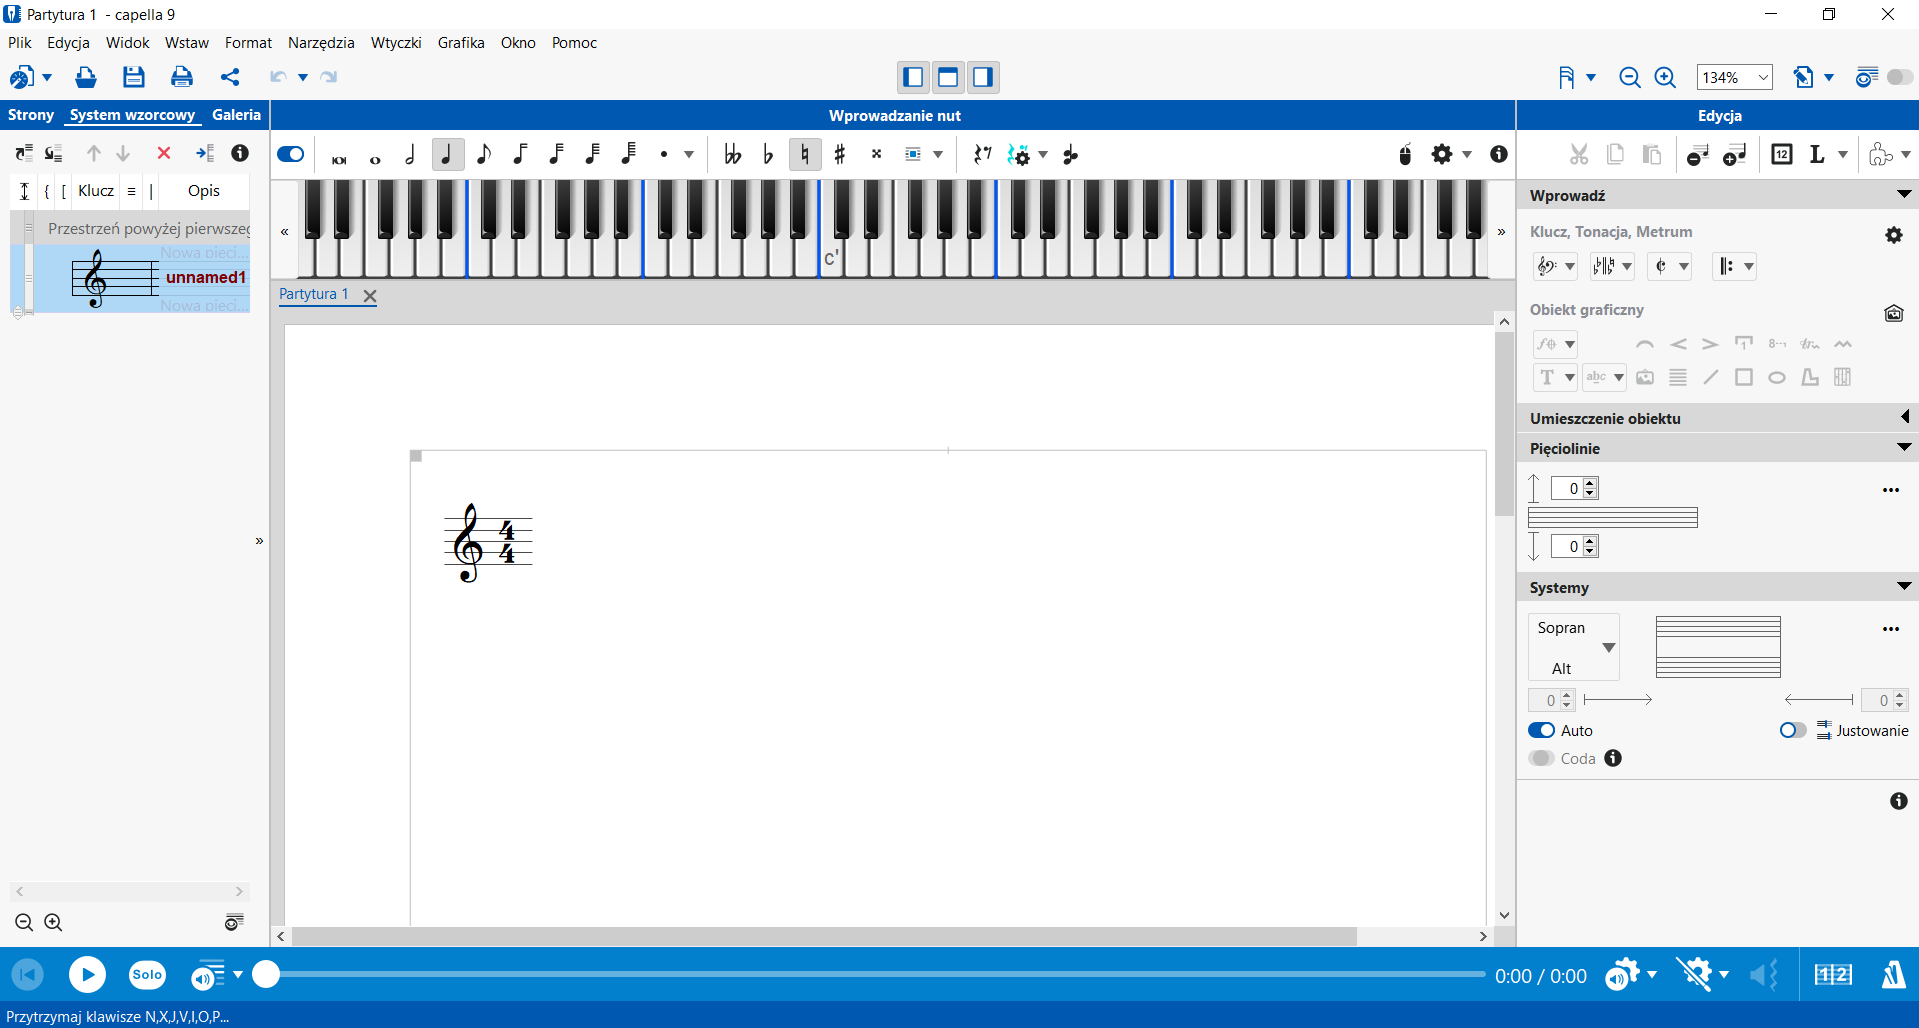Viewport: 1919px width, 1028px height.
Task: Toggle the Auto switch off
Action: (1541, 731)
